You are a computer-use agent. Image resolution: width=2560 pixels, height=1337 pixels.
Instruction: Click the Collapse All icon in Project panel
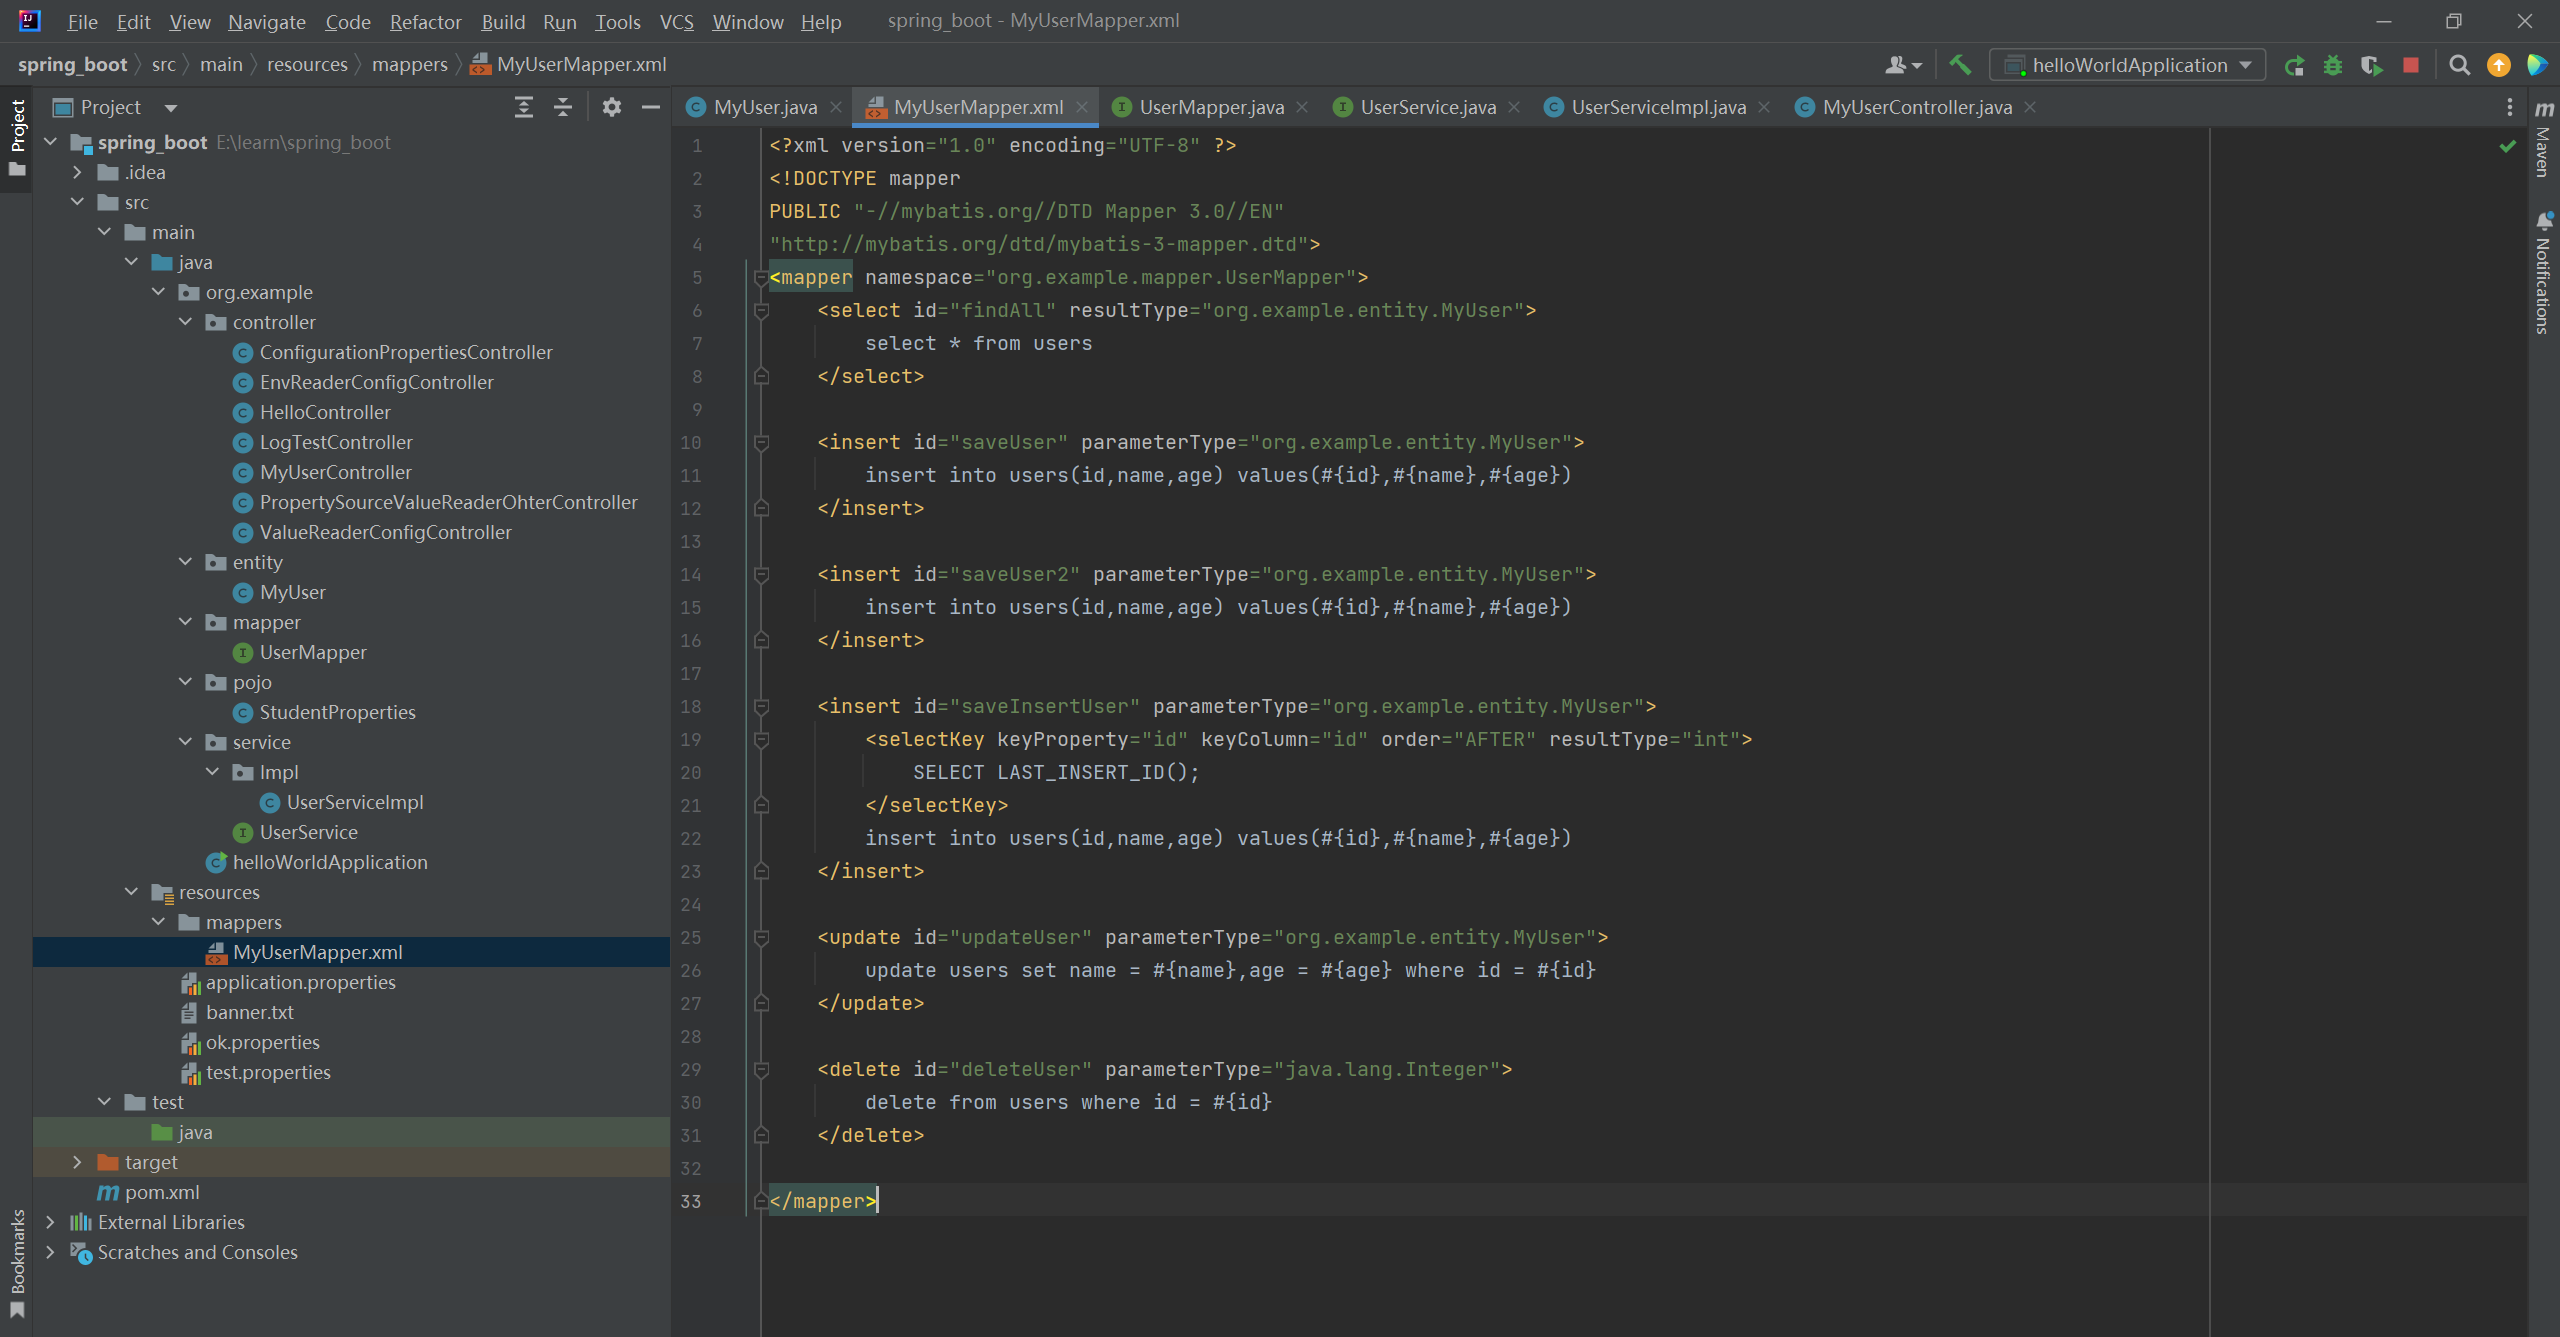[563, 107]
